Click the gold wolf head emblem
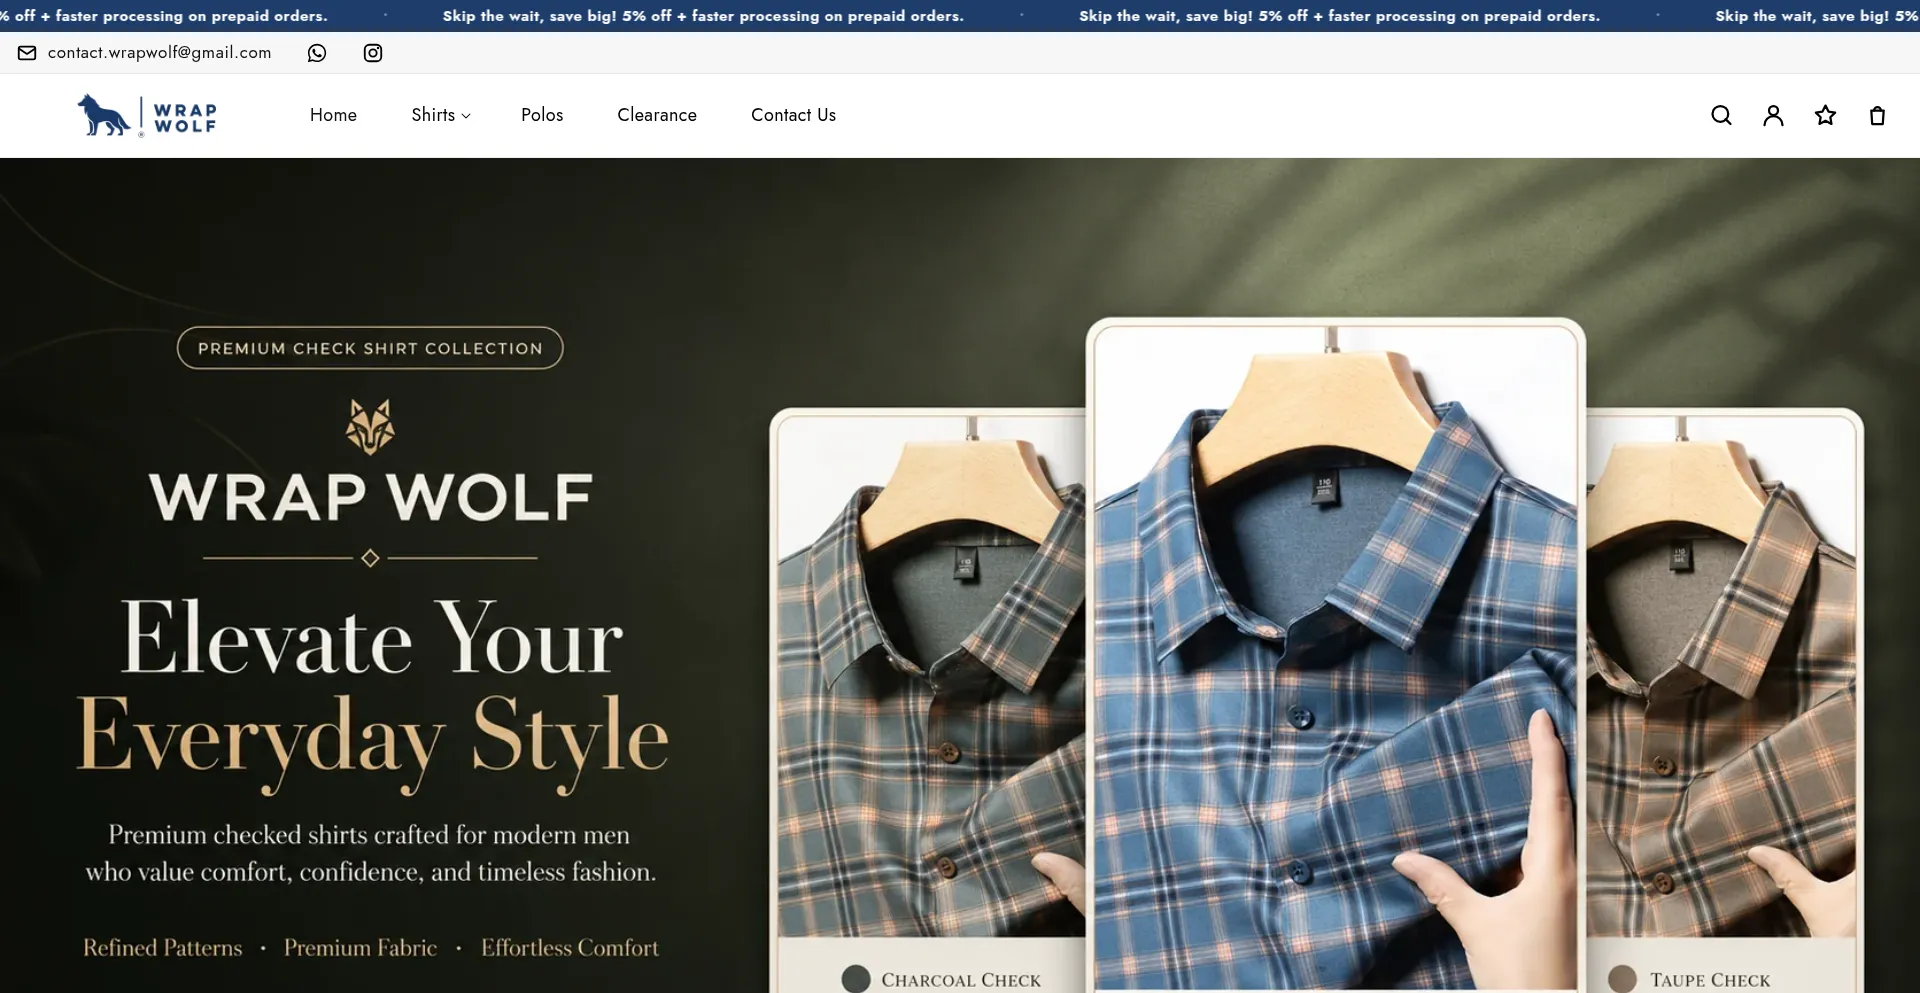The height and width of the screenshot is (993, 1920). [x=370, y=427]
